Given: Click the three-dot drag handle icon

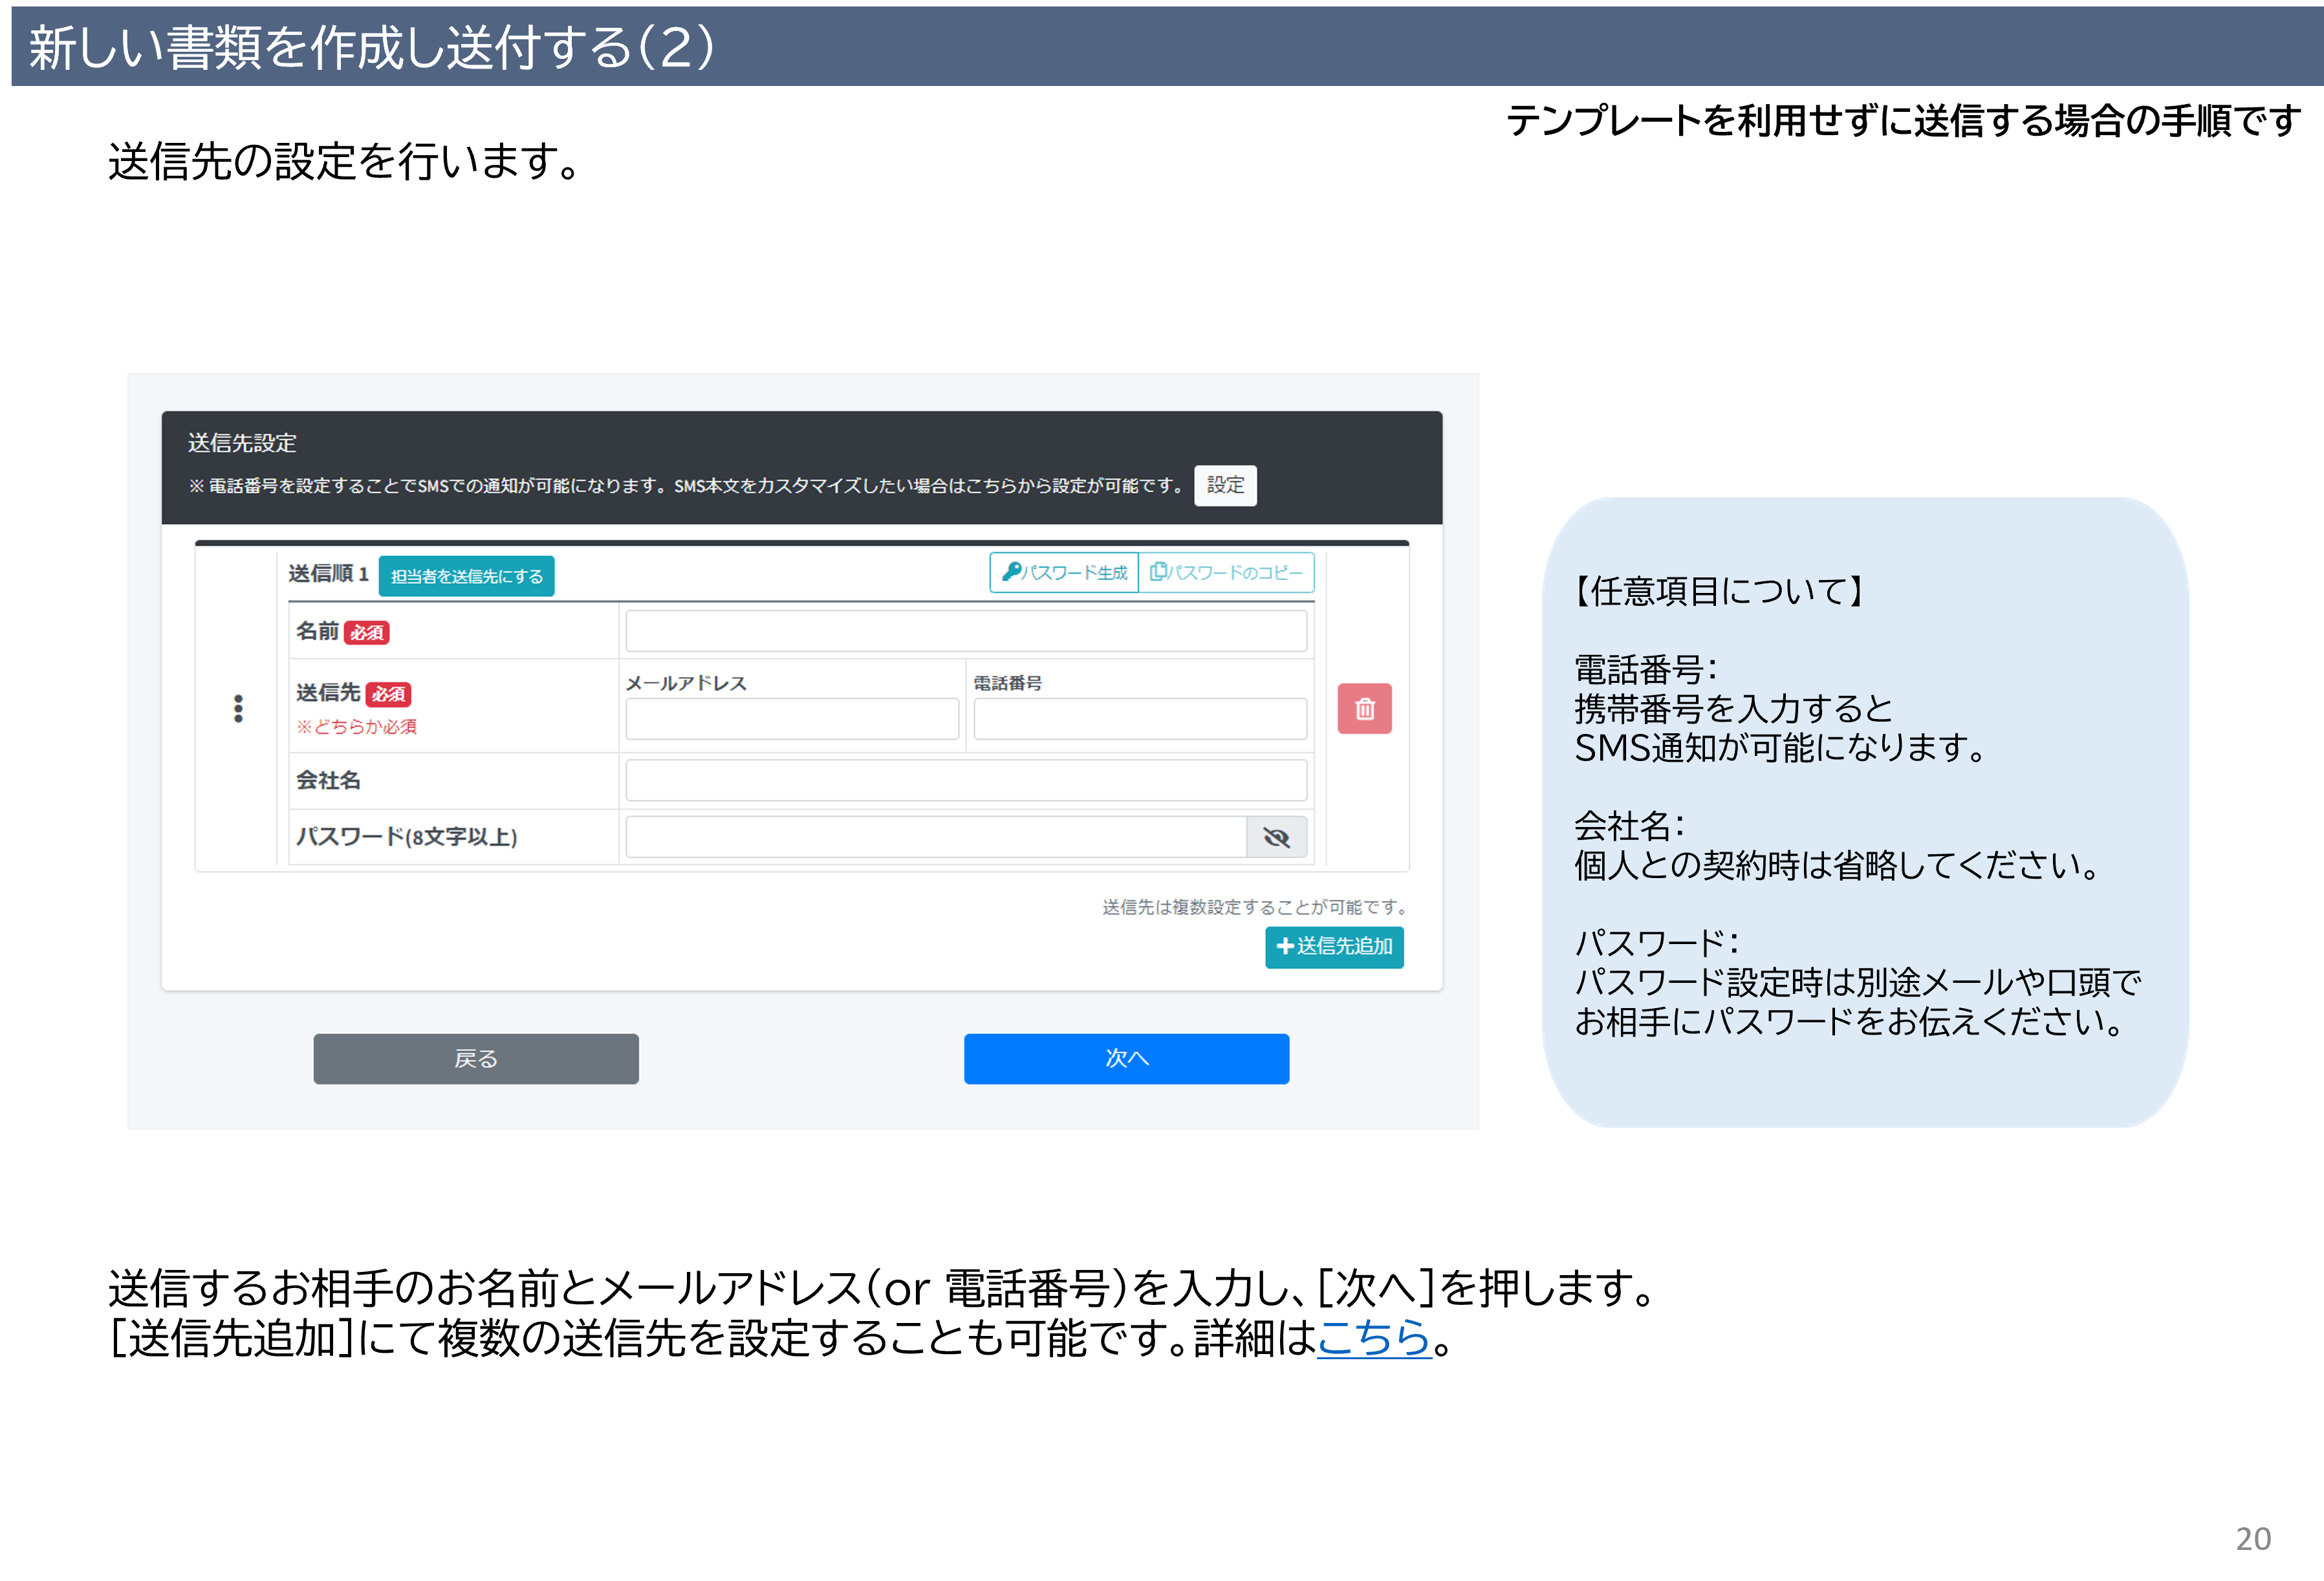Looking at the screenshot, I should click(238, 709).
